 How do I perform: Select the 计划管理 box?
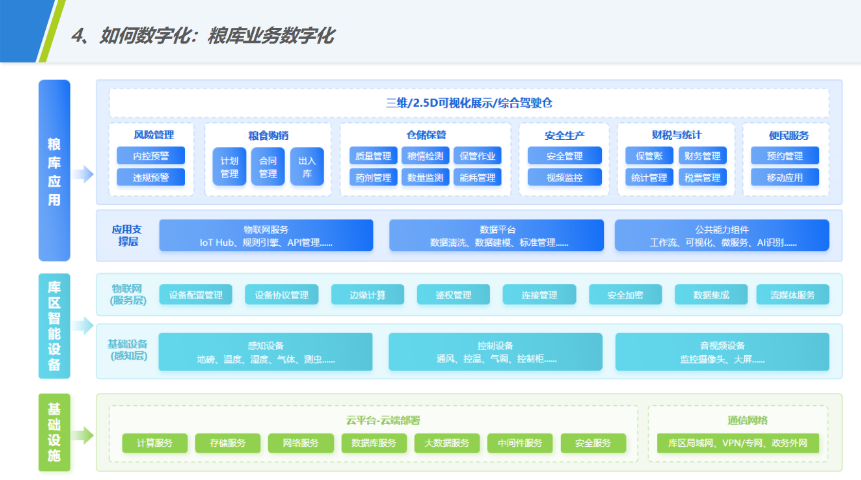pyautogui.click(x=230, y=167)
